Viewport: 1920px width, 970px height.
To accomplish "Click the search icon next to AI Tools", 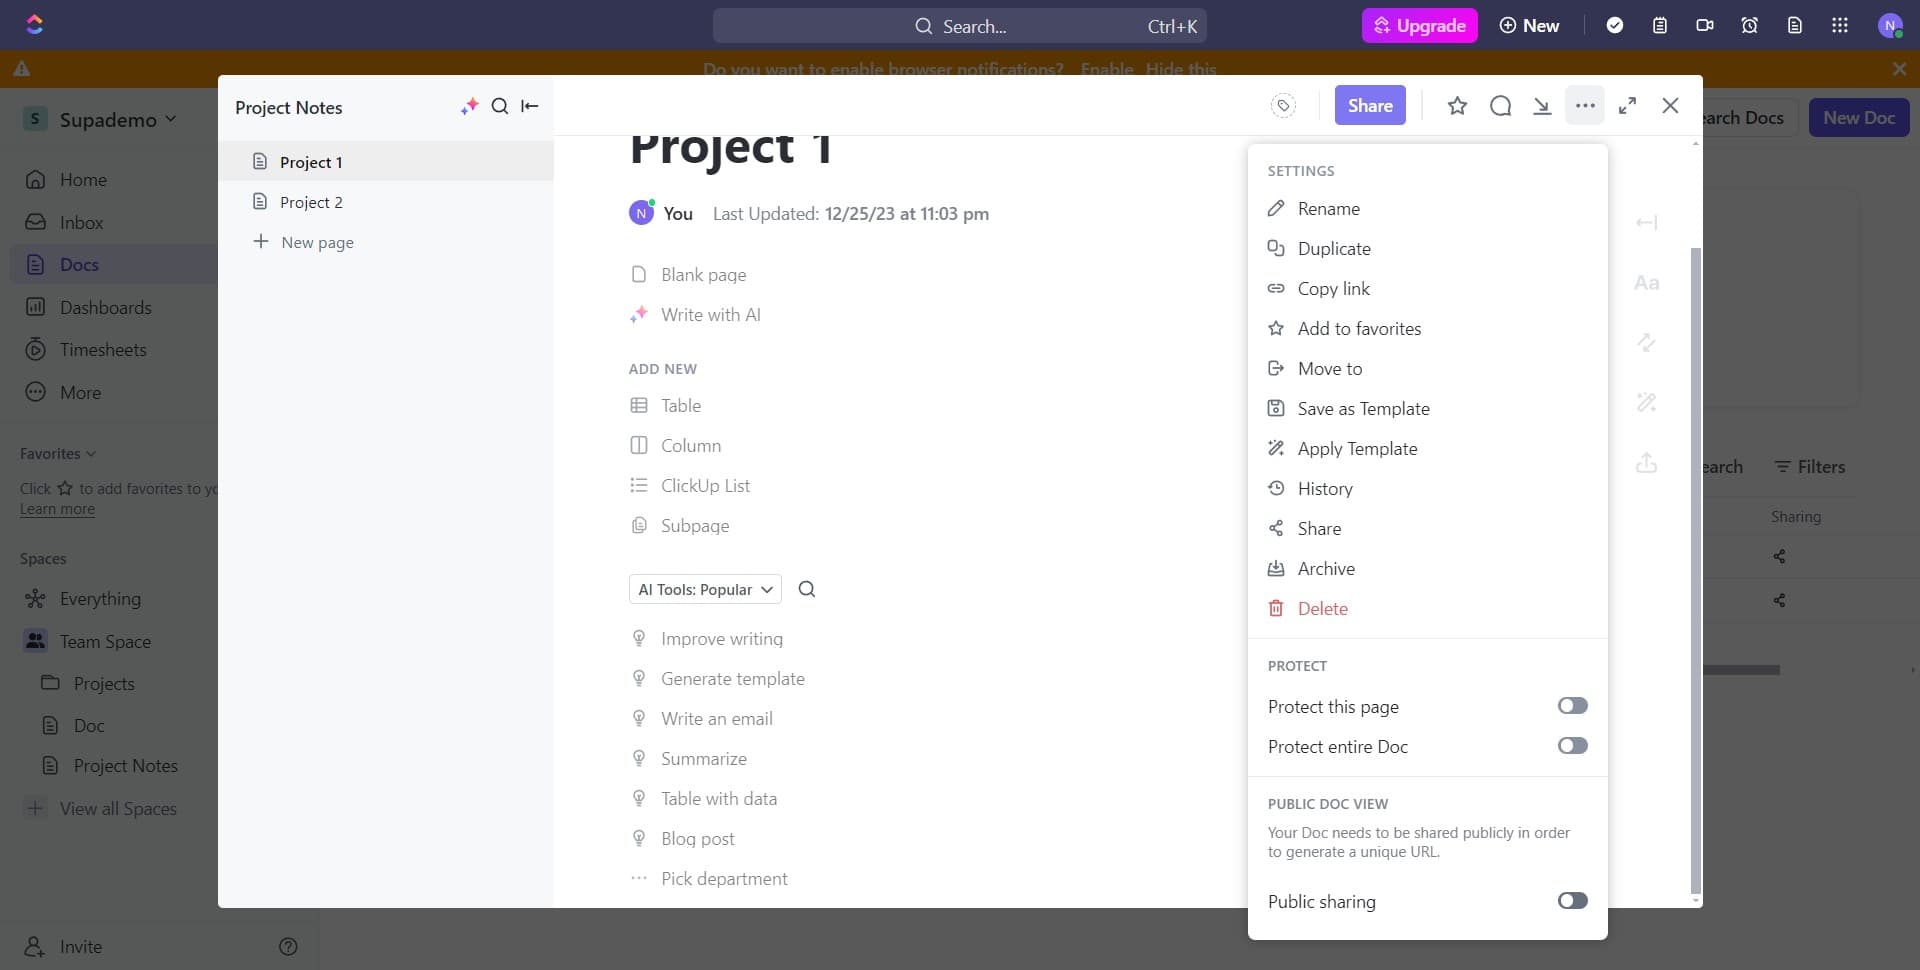I will [807, 589].
